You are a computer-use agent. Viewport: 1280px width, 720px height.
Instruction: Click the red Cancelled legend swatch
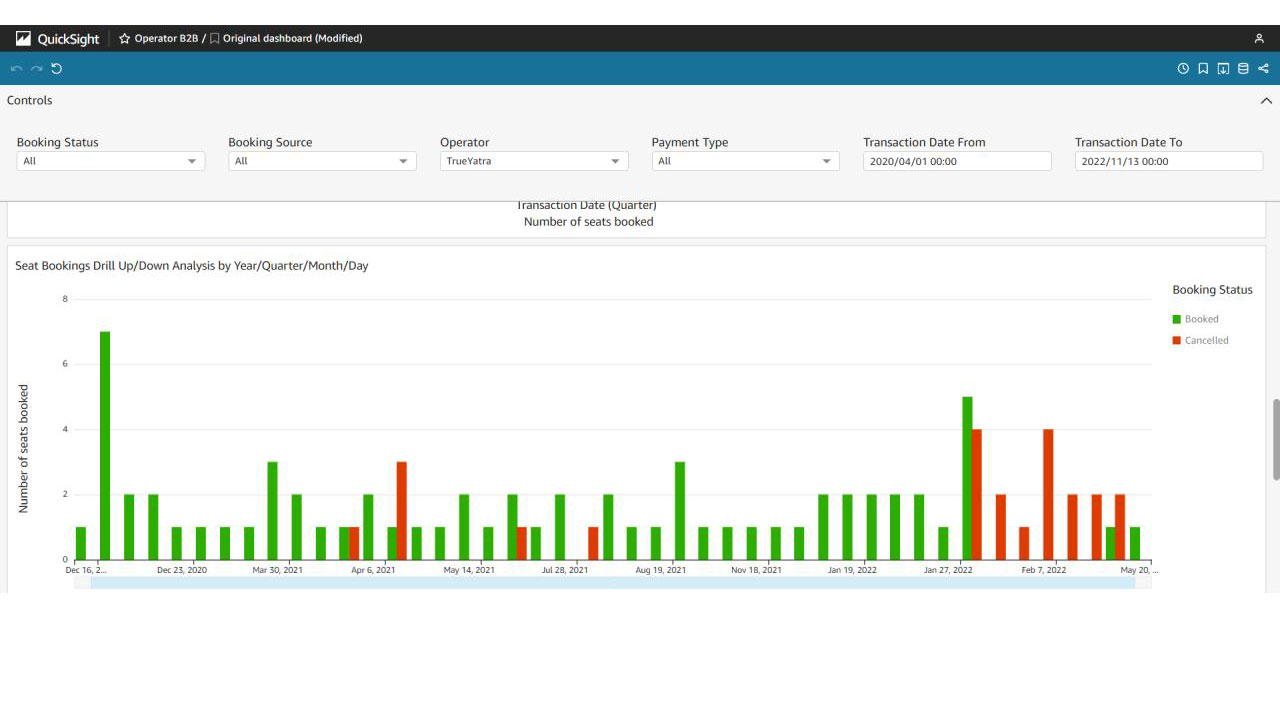coord(1177,341)
